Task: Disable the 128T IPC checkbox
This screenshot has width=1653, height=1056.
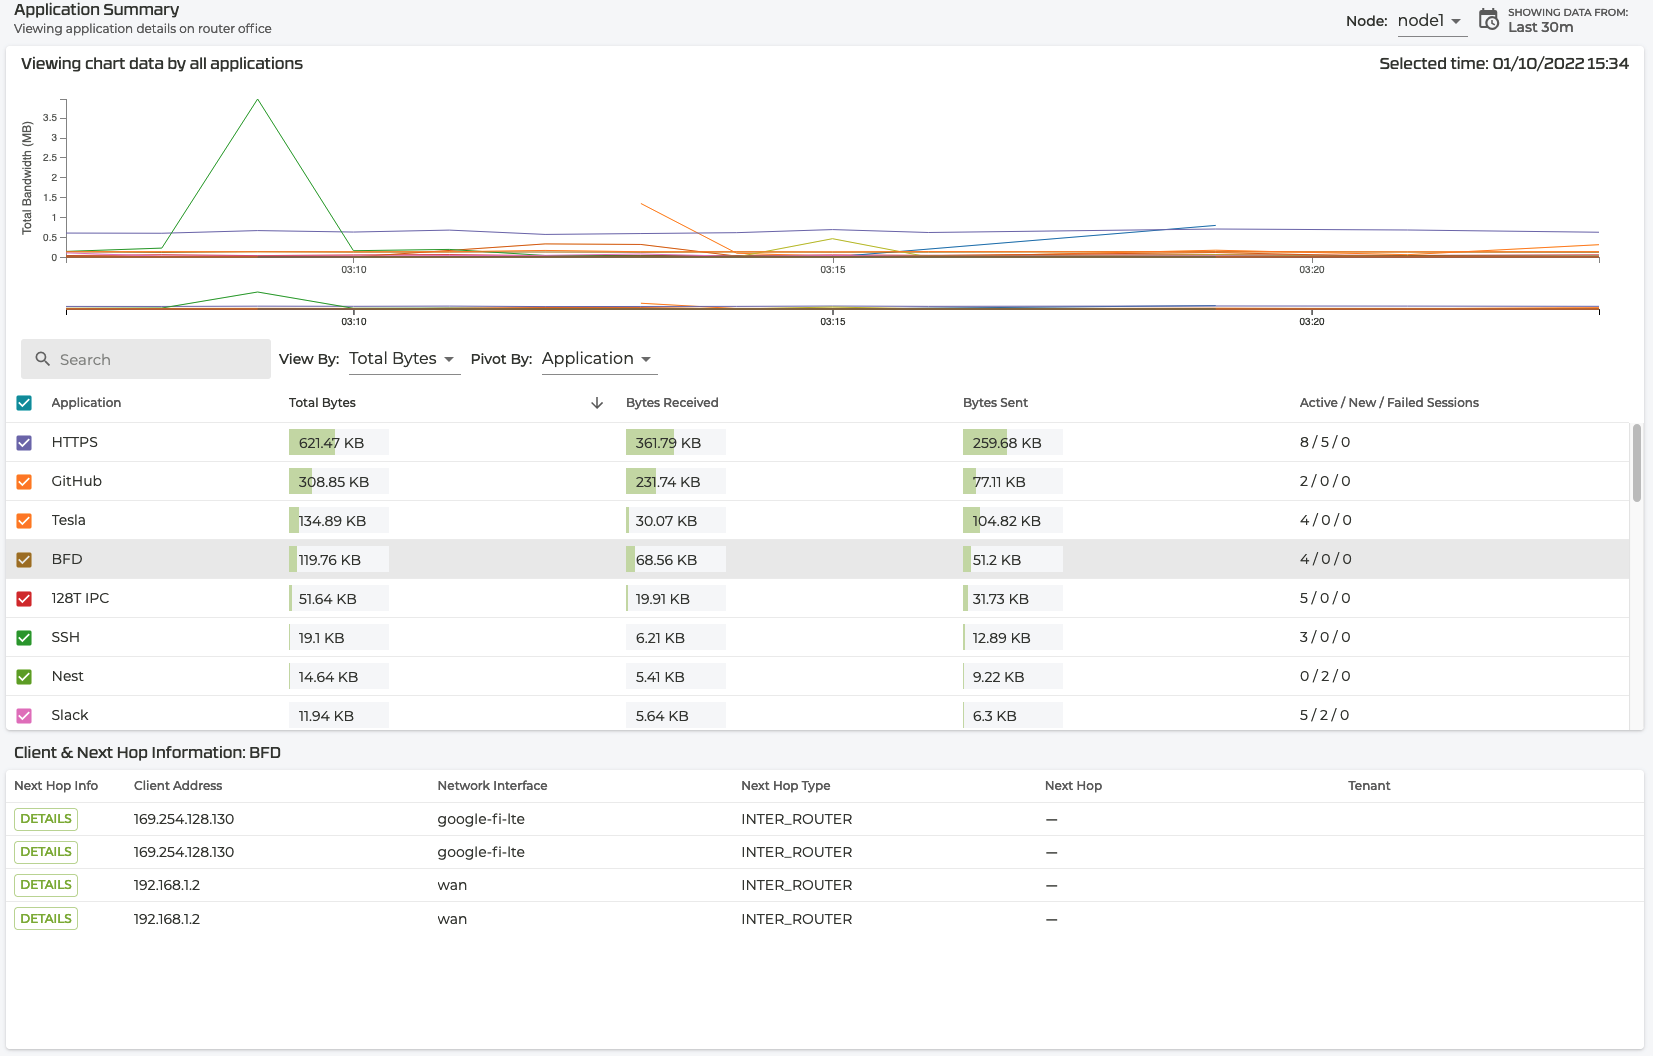Action: click(x=24, y=598)
